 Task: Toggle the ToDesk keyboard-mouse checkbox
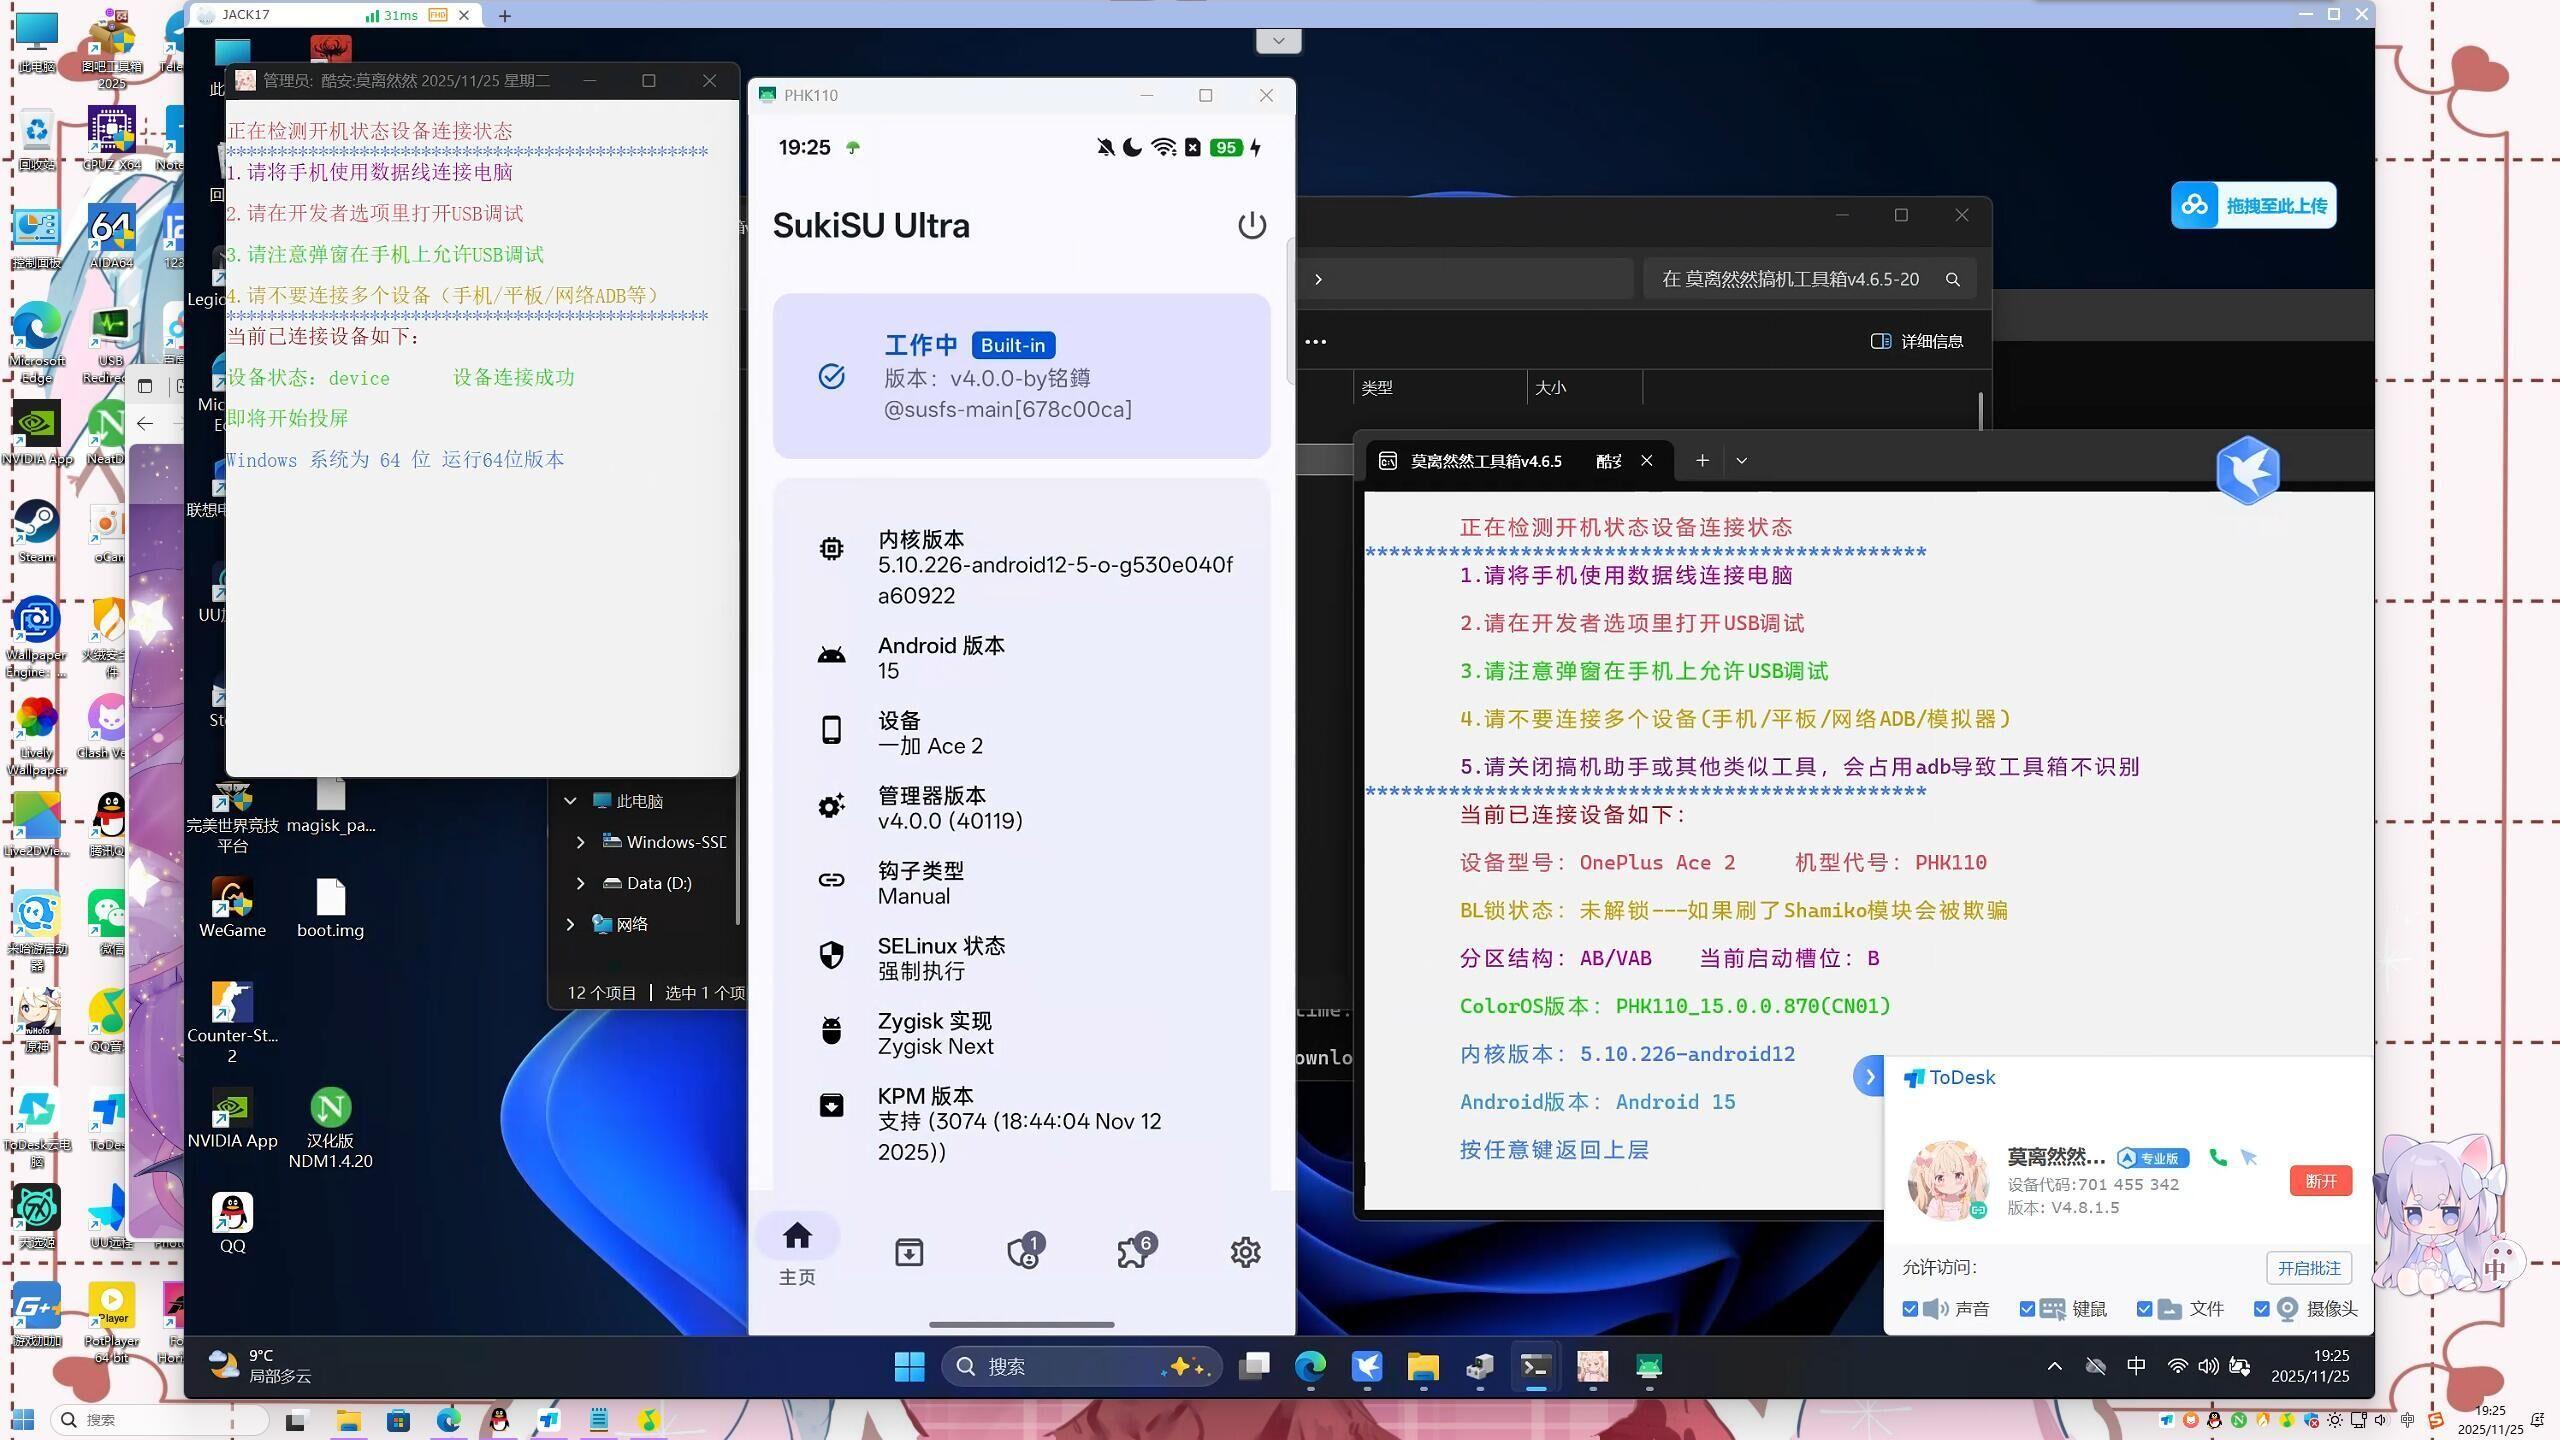2027,1309
